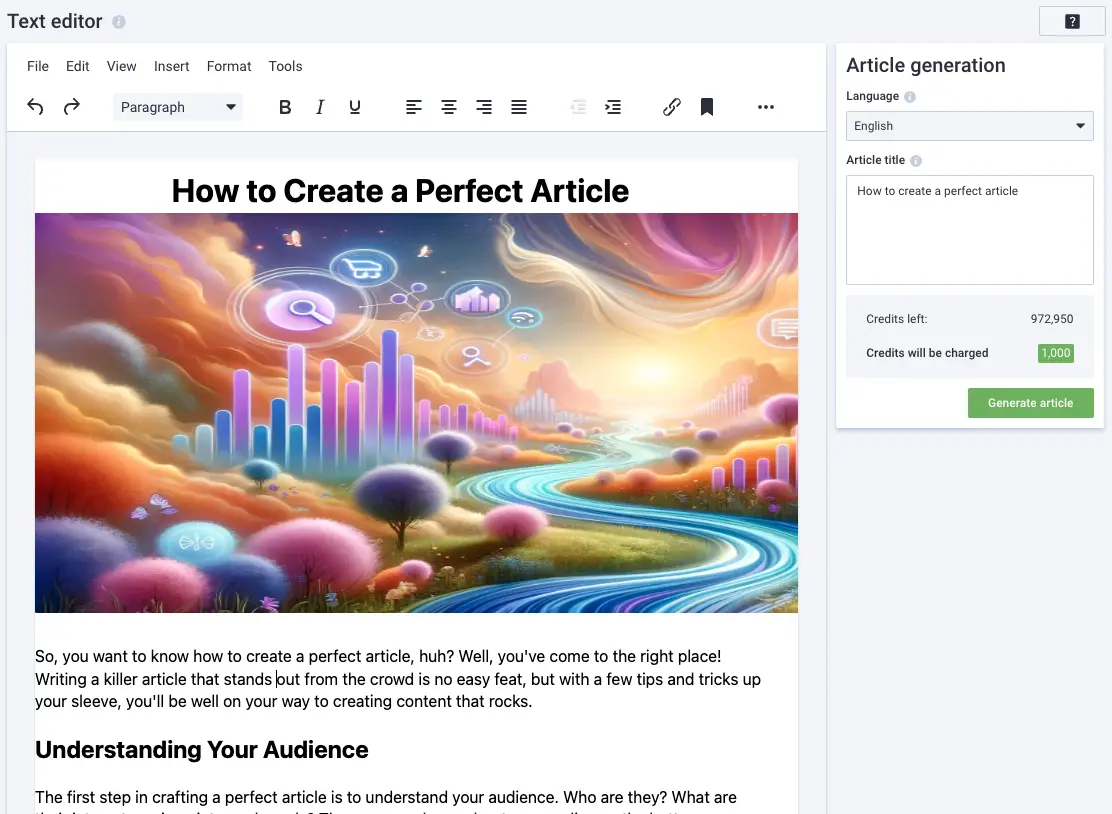Click inside the Article title text field
1112x814 pixels.
(968, 230)
